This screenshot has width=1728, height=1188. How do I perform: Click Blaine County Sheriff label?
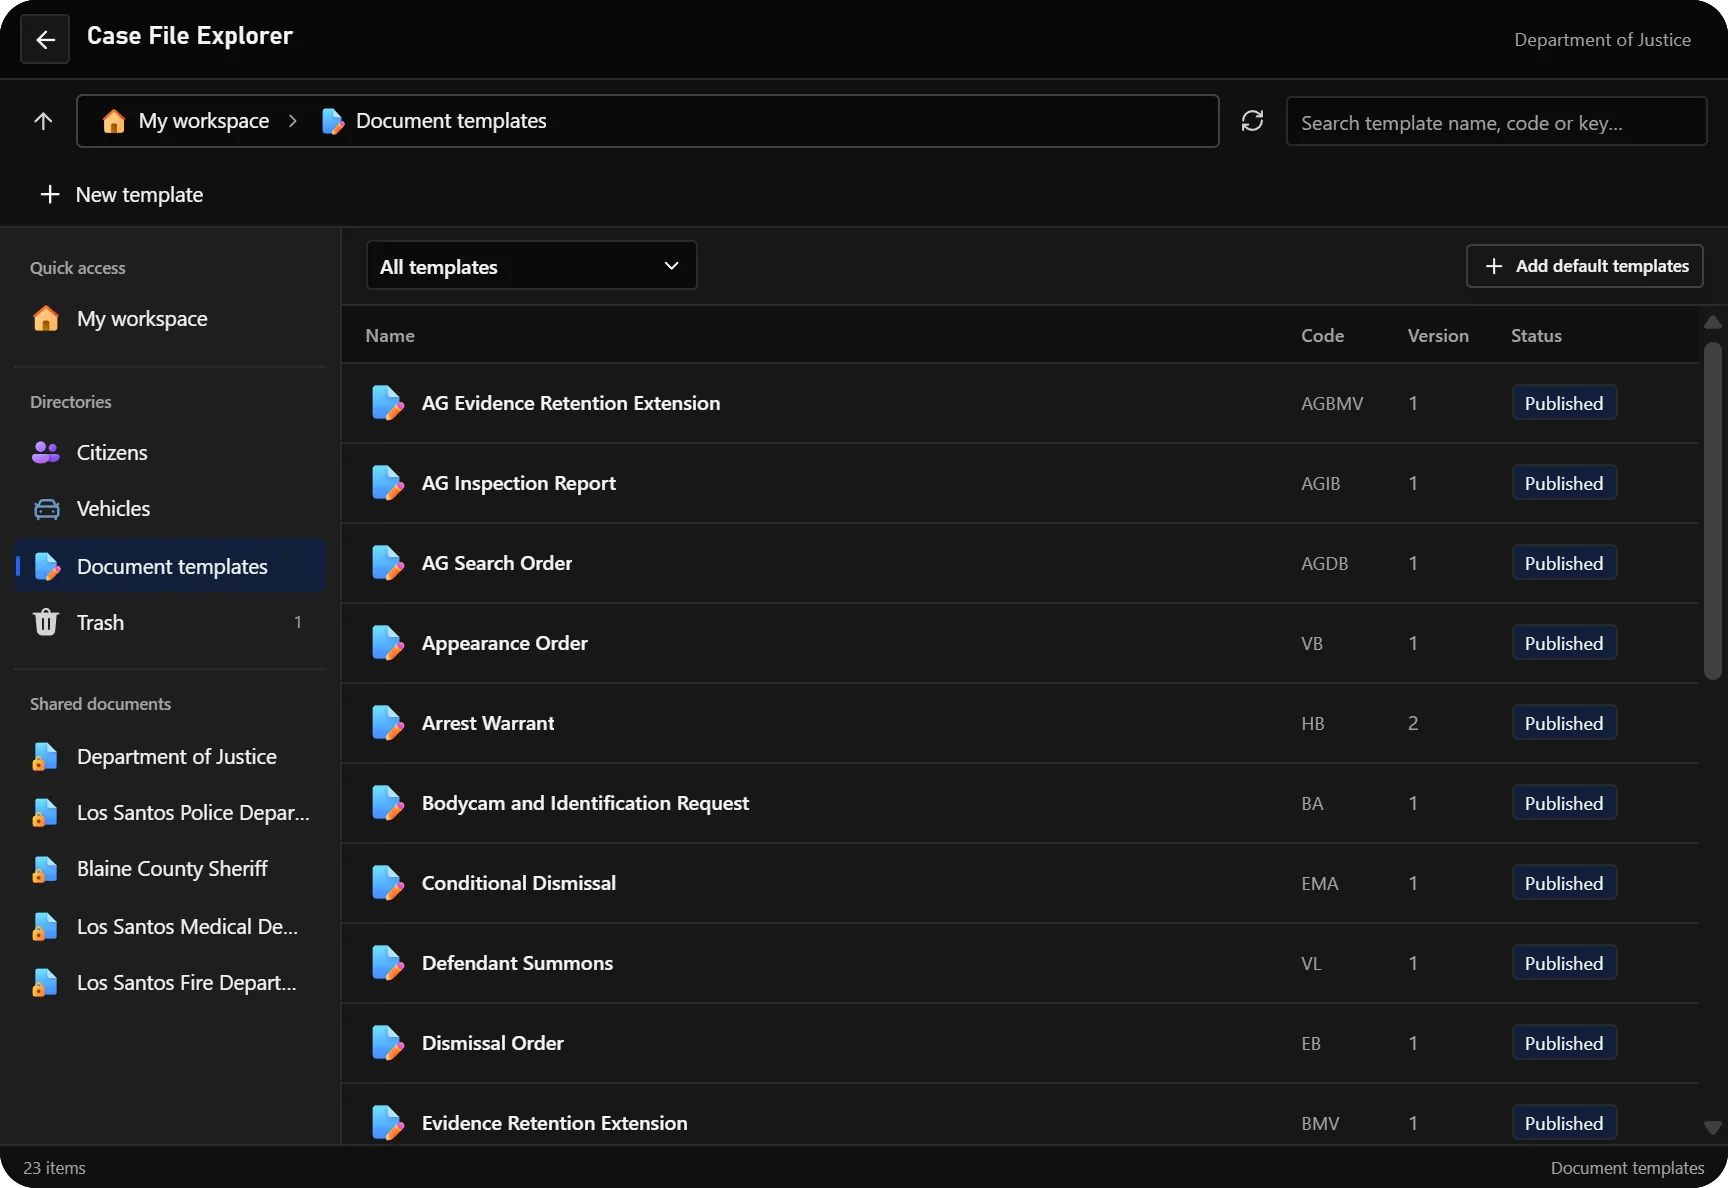click(172, 869)
